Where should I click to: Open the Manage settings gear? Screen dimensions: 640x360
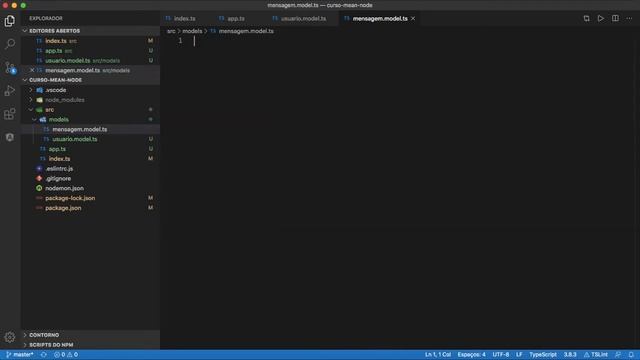click(x=10, y=337)
